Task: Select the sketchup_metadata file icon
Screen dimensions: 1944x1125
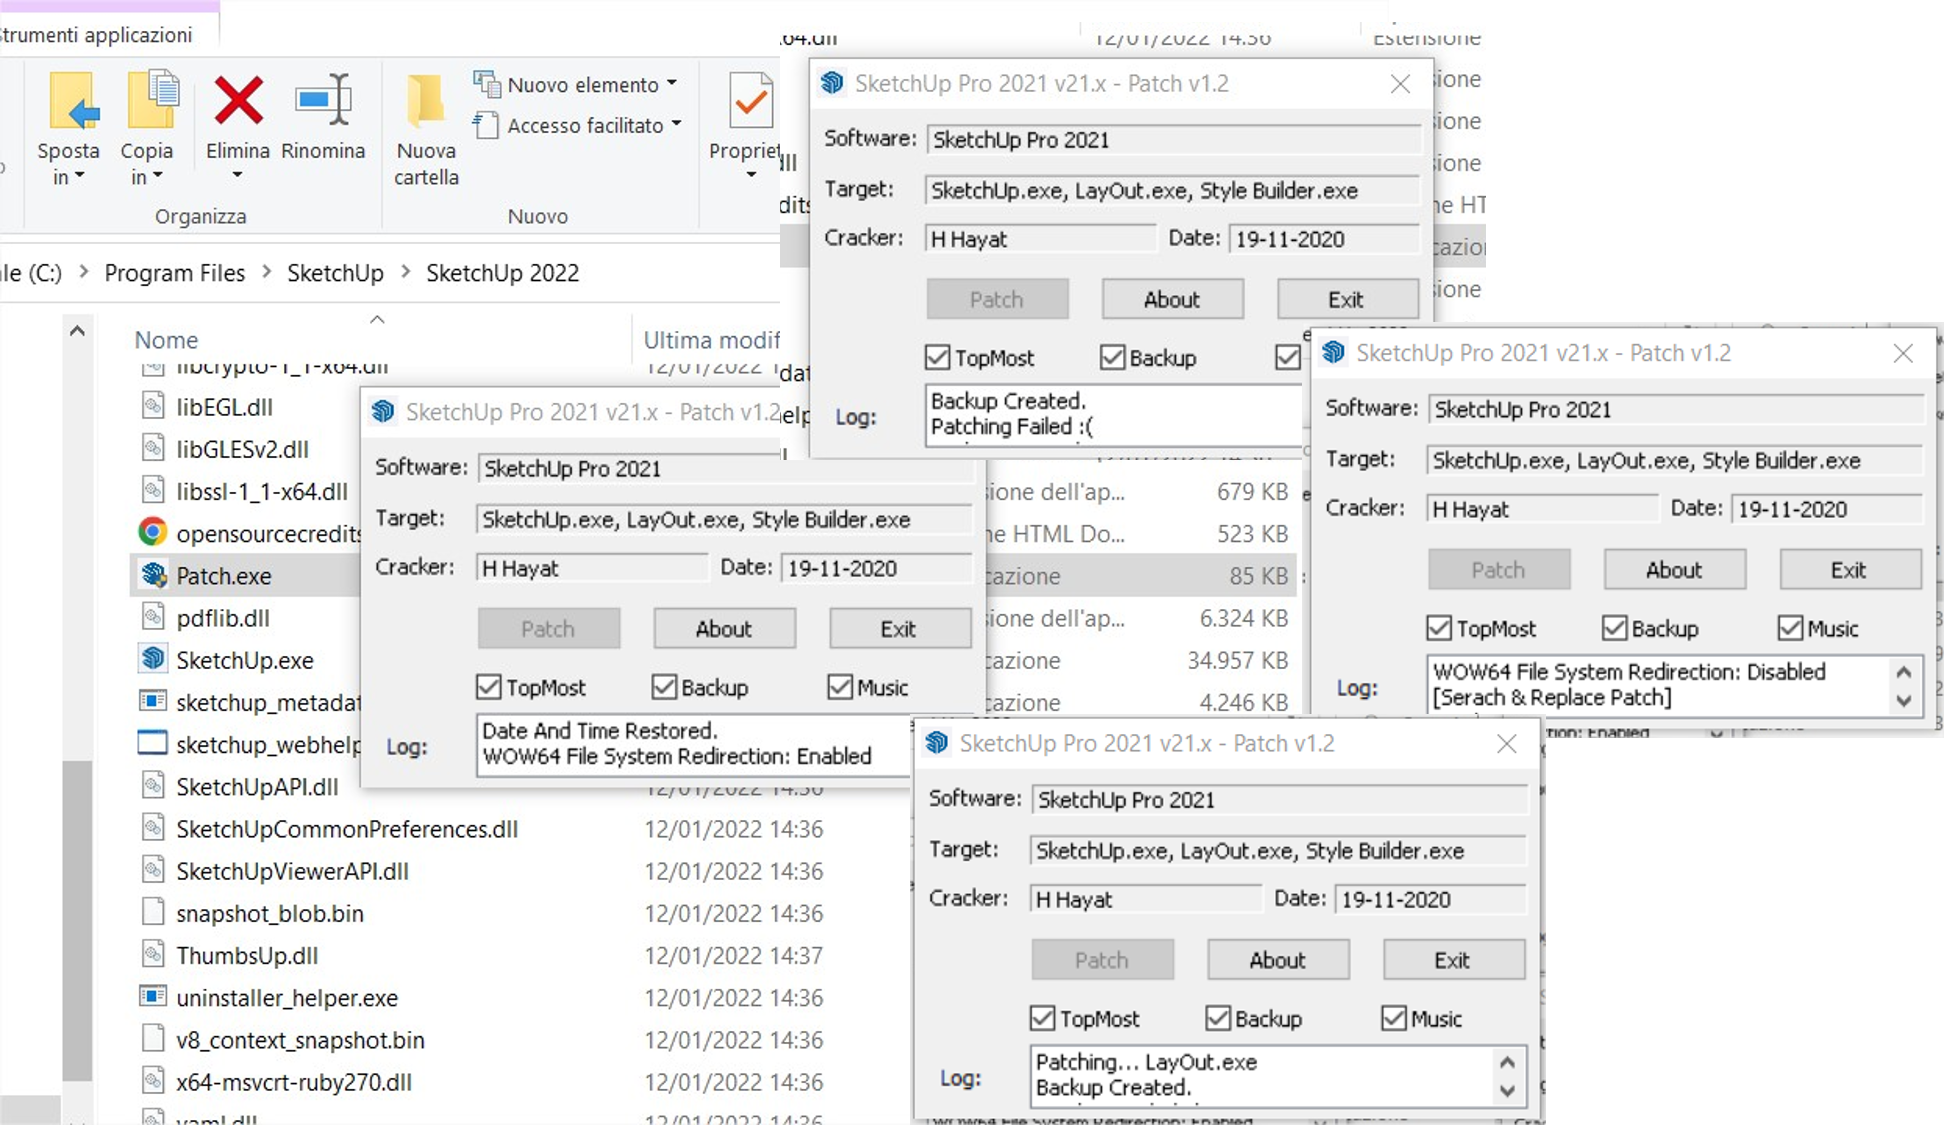Action: (x=153, y=701)
